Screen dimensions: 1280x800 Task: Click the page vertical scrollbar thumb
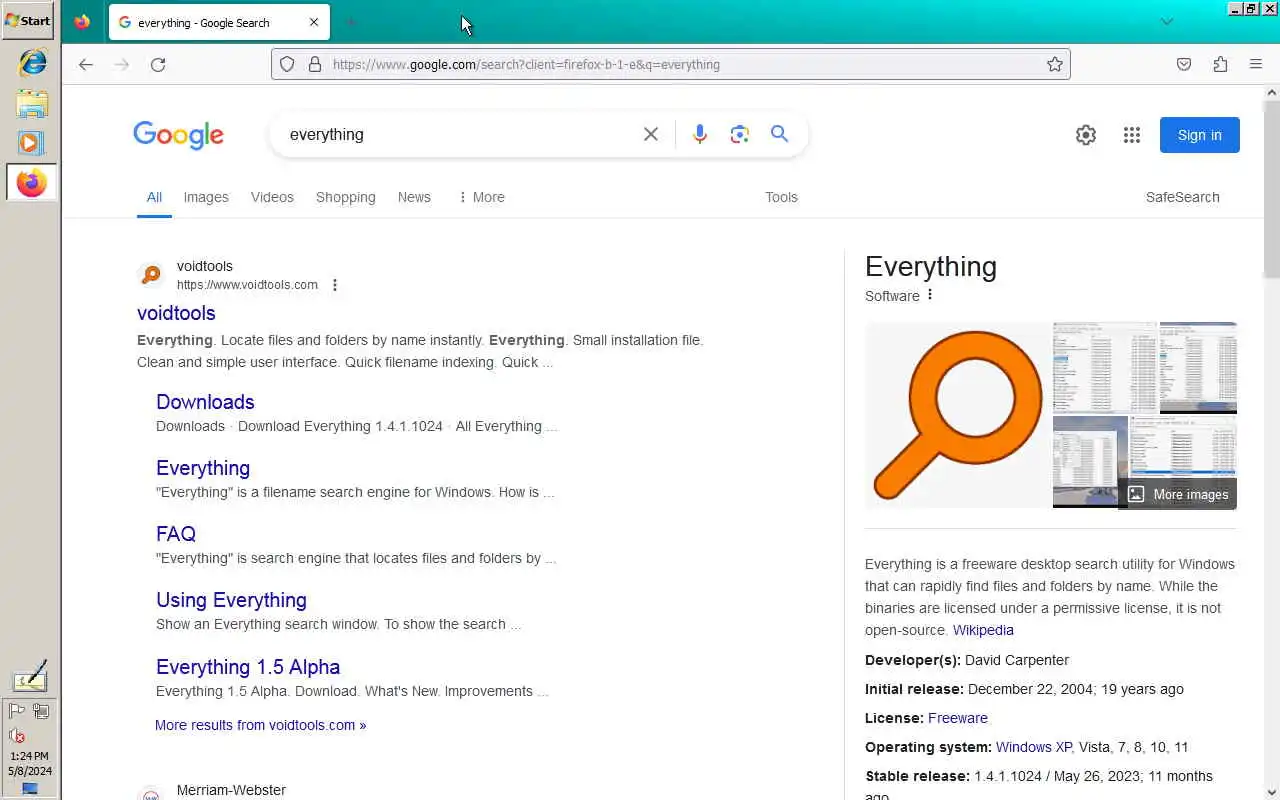point(1271,190)
